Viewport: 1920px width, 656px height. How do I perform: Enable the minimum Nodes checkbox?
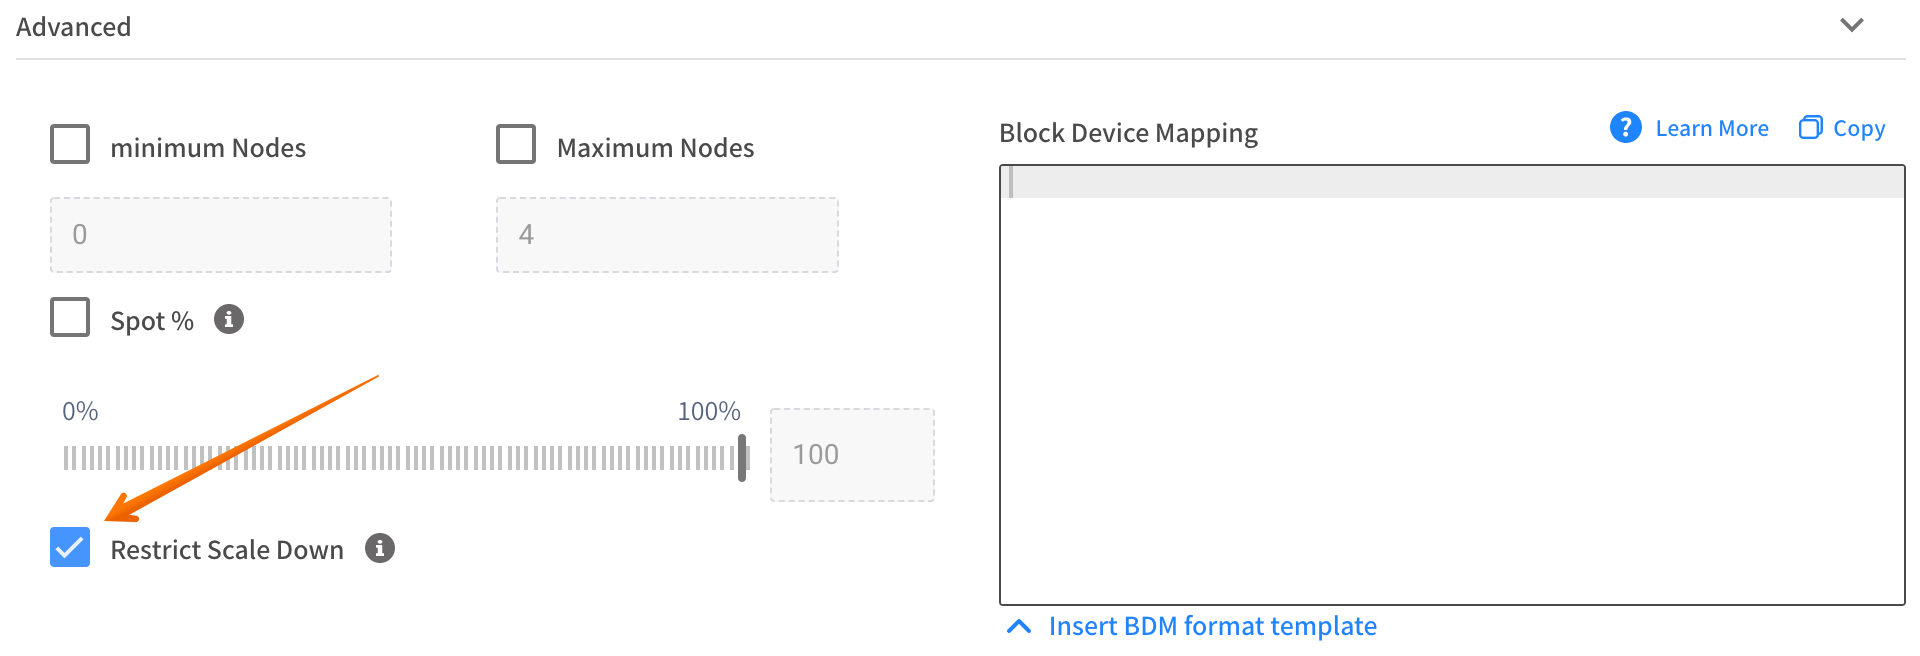[x=70, y=144]
